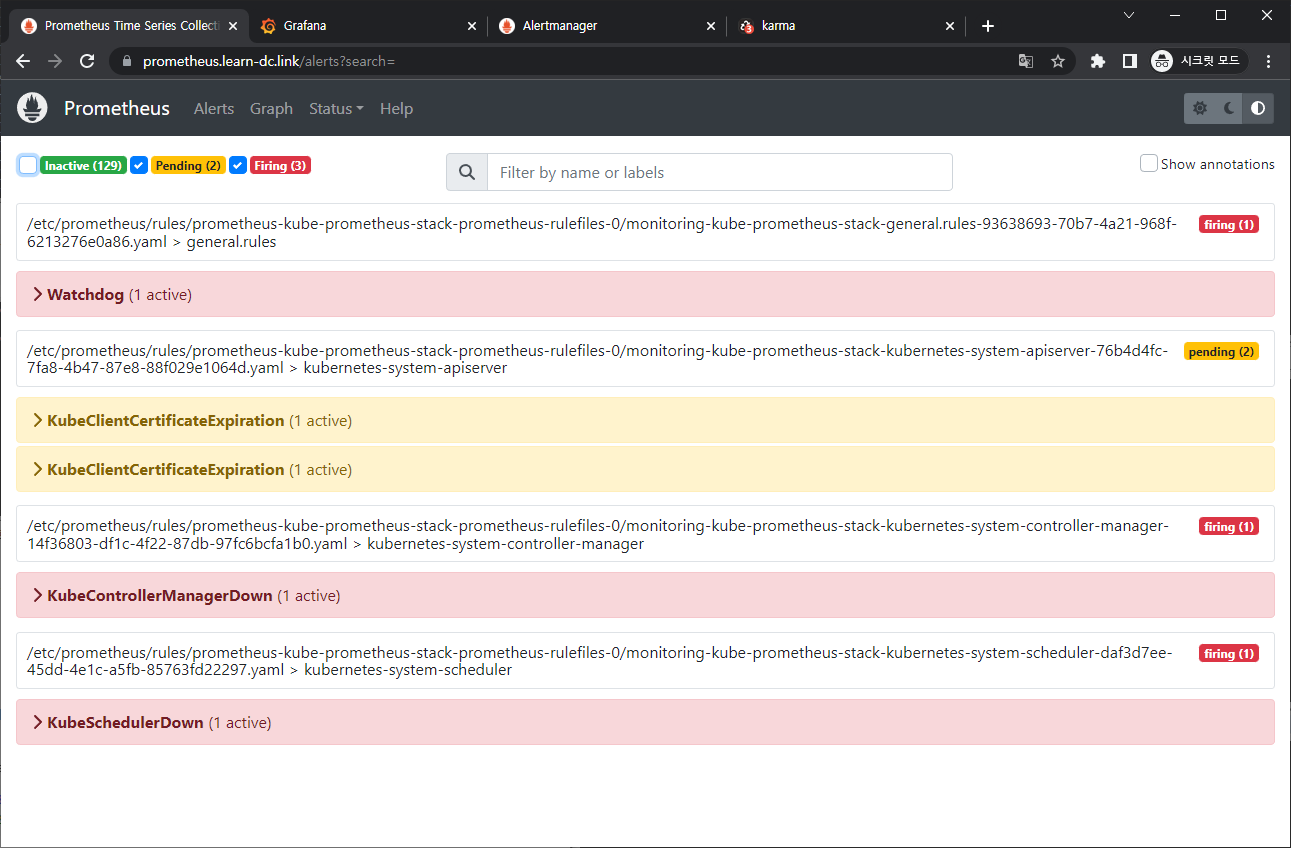Go to the Graph page
Screen dimensions: 1291x848
pyautogui.click(x=271, y=108)
